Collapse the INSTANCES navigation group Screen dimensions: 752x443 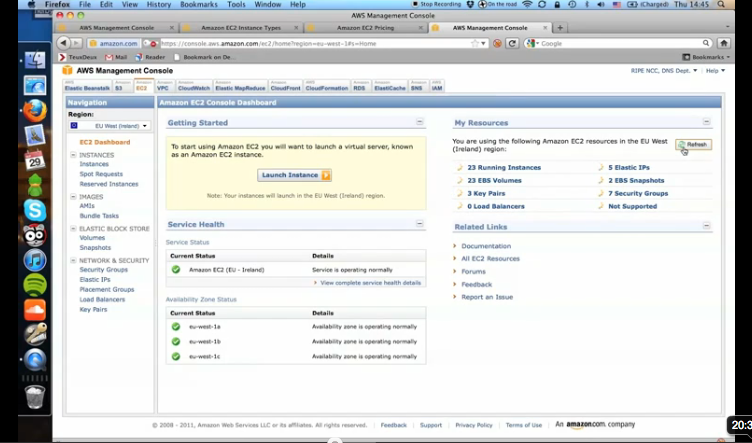coord(73,155)
